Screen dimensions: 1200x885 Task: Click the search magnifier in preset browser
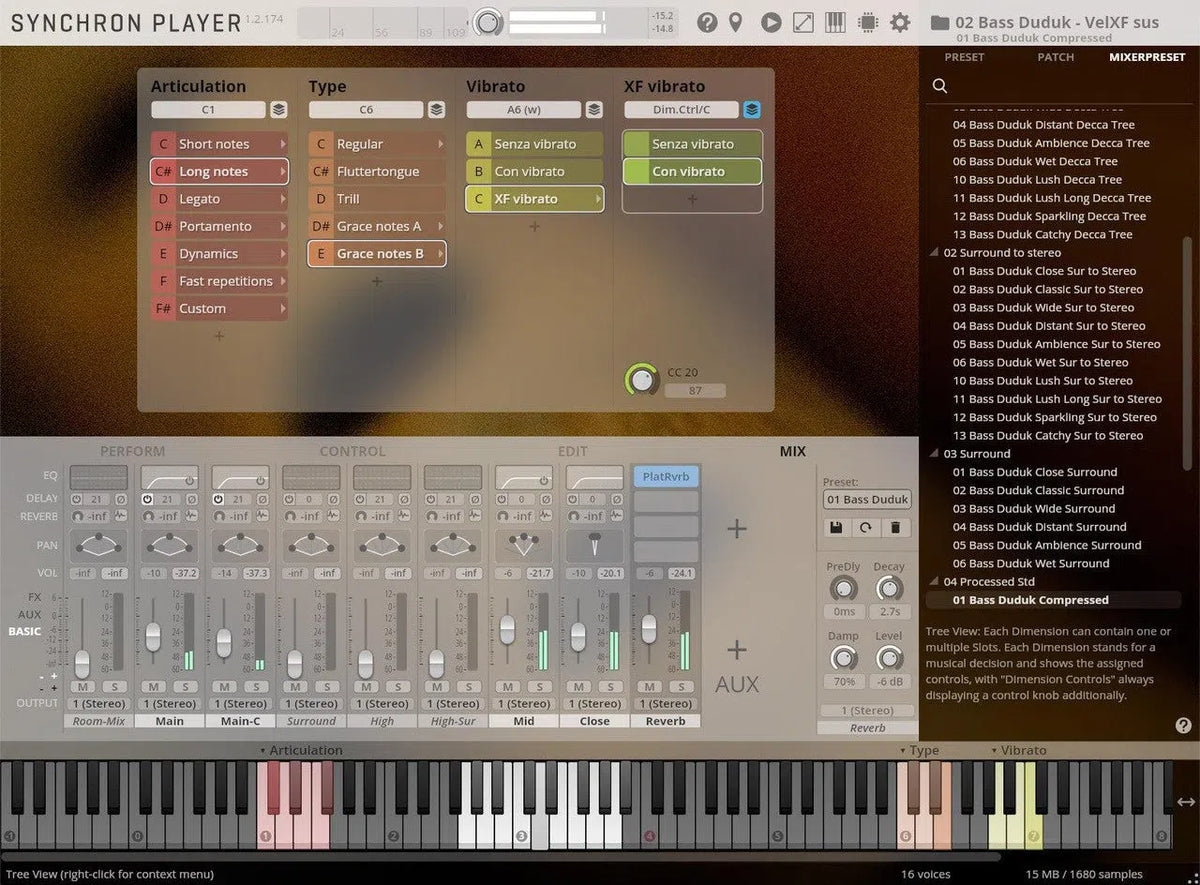[x=940, y=86]
